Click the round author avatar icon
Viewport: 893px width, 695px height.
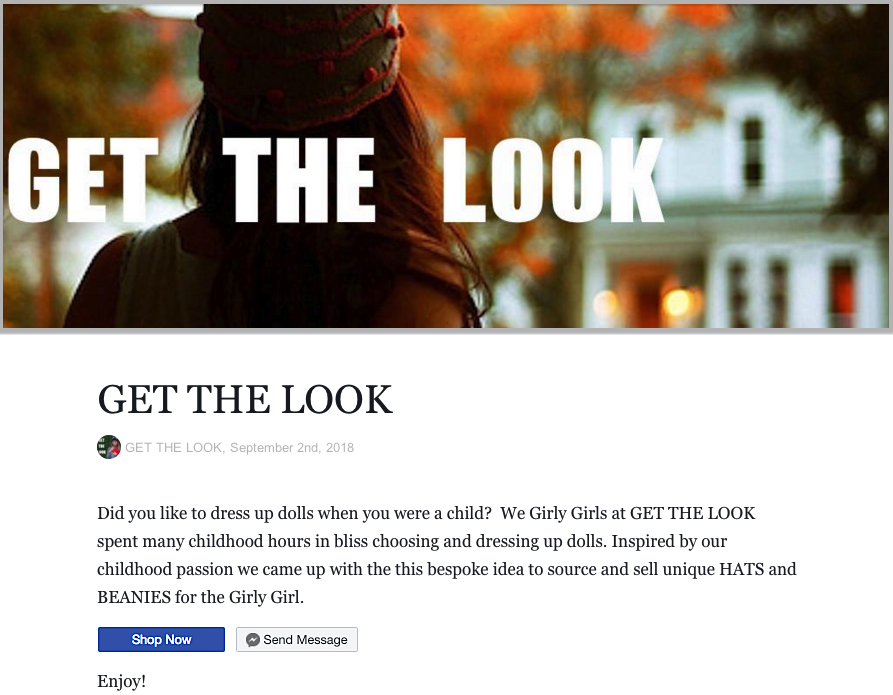pyautogui.click(x=109, y=447)
